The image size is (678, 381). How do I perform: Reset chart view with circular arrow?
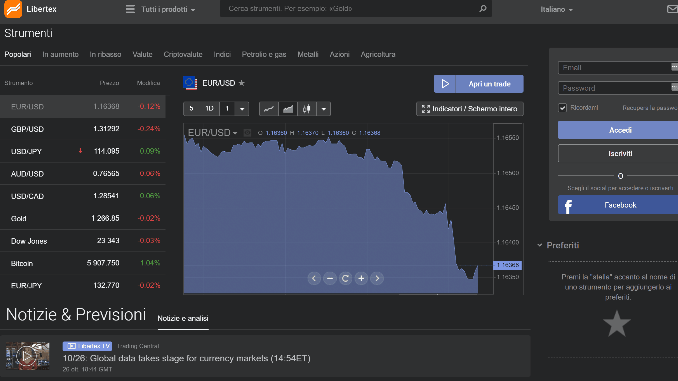coord(345,279)
